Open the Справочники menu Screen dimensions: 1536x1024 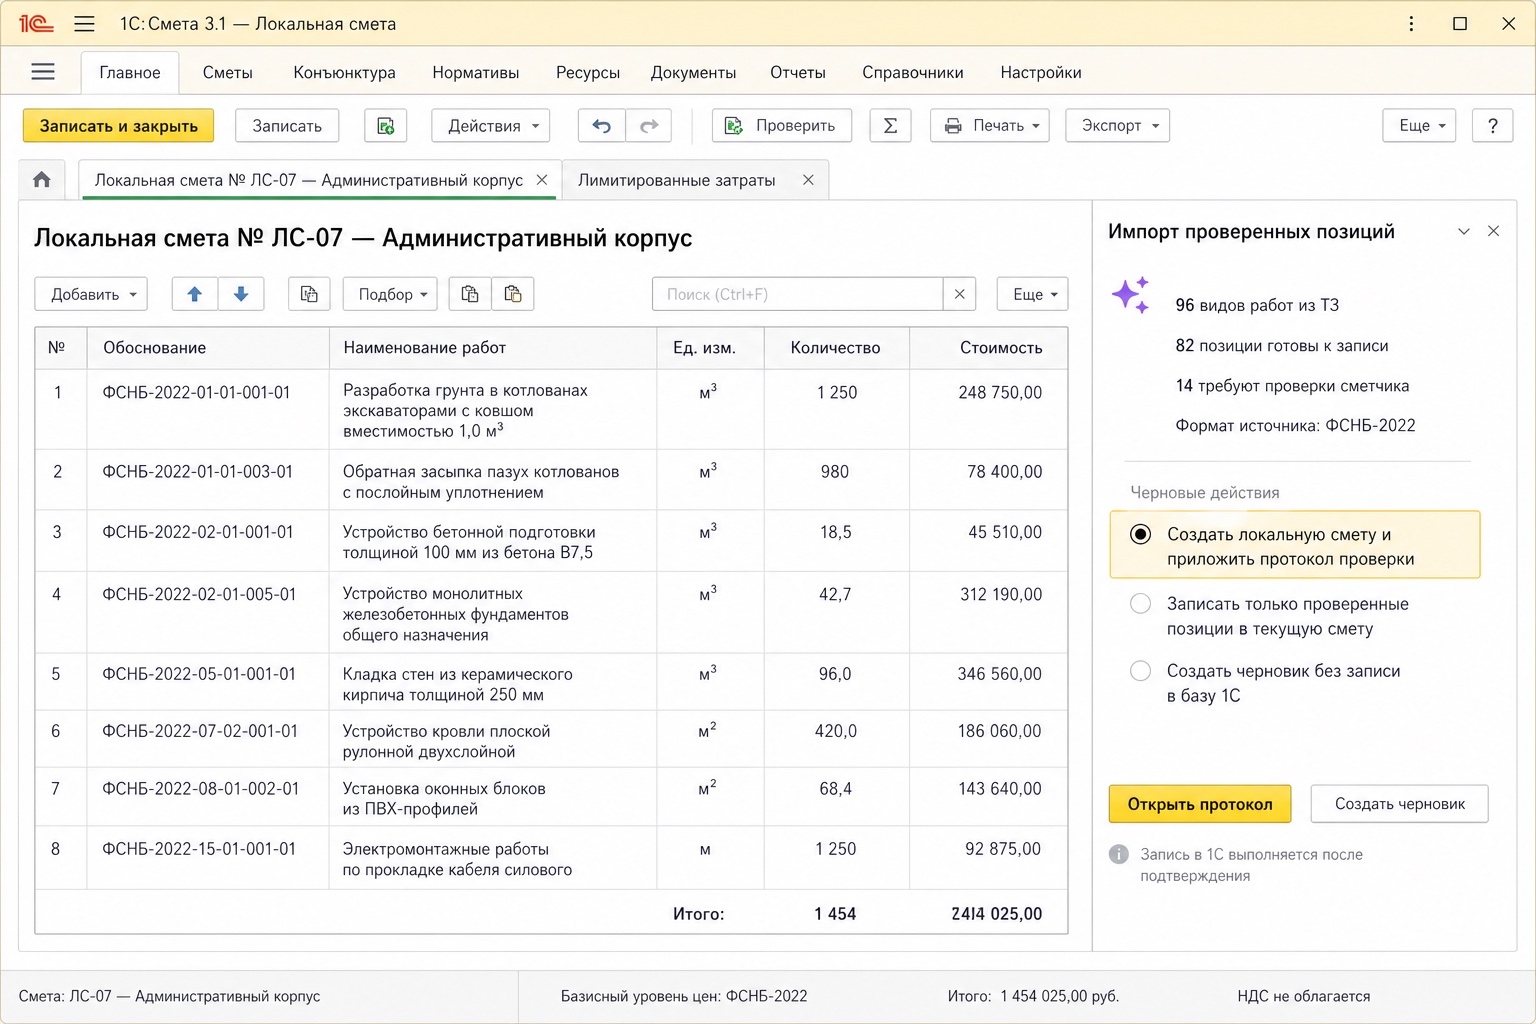click(x=912, y=72)
